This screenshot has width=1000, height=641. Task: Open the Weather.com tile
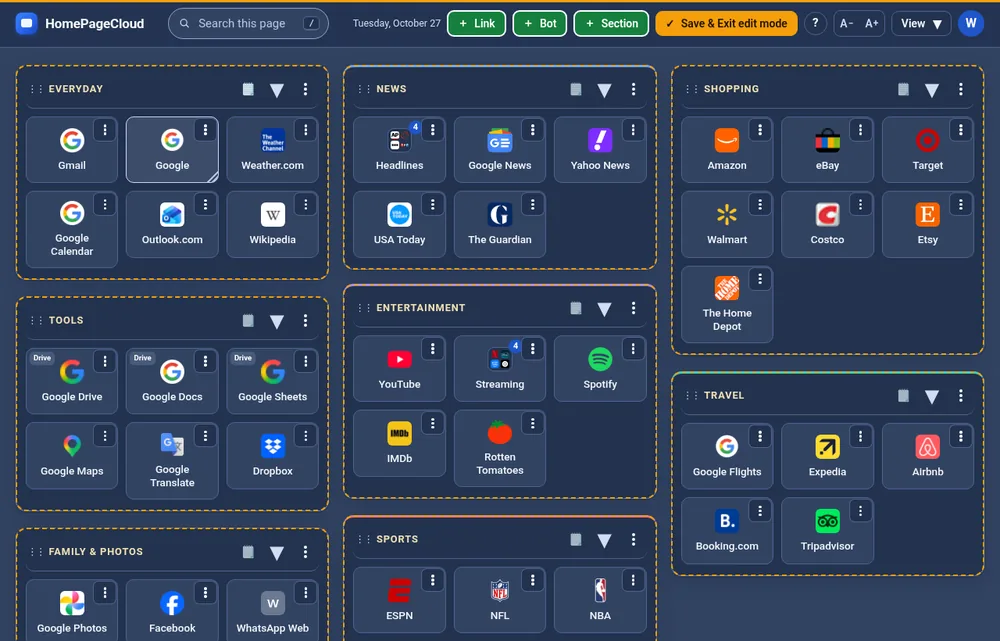[272, 150]
